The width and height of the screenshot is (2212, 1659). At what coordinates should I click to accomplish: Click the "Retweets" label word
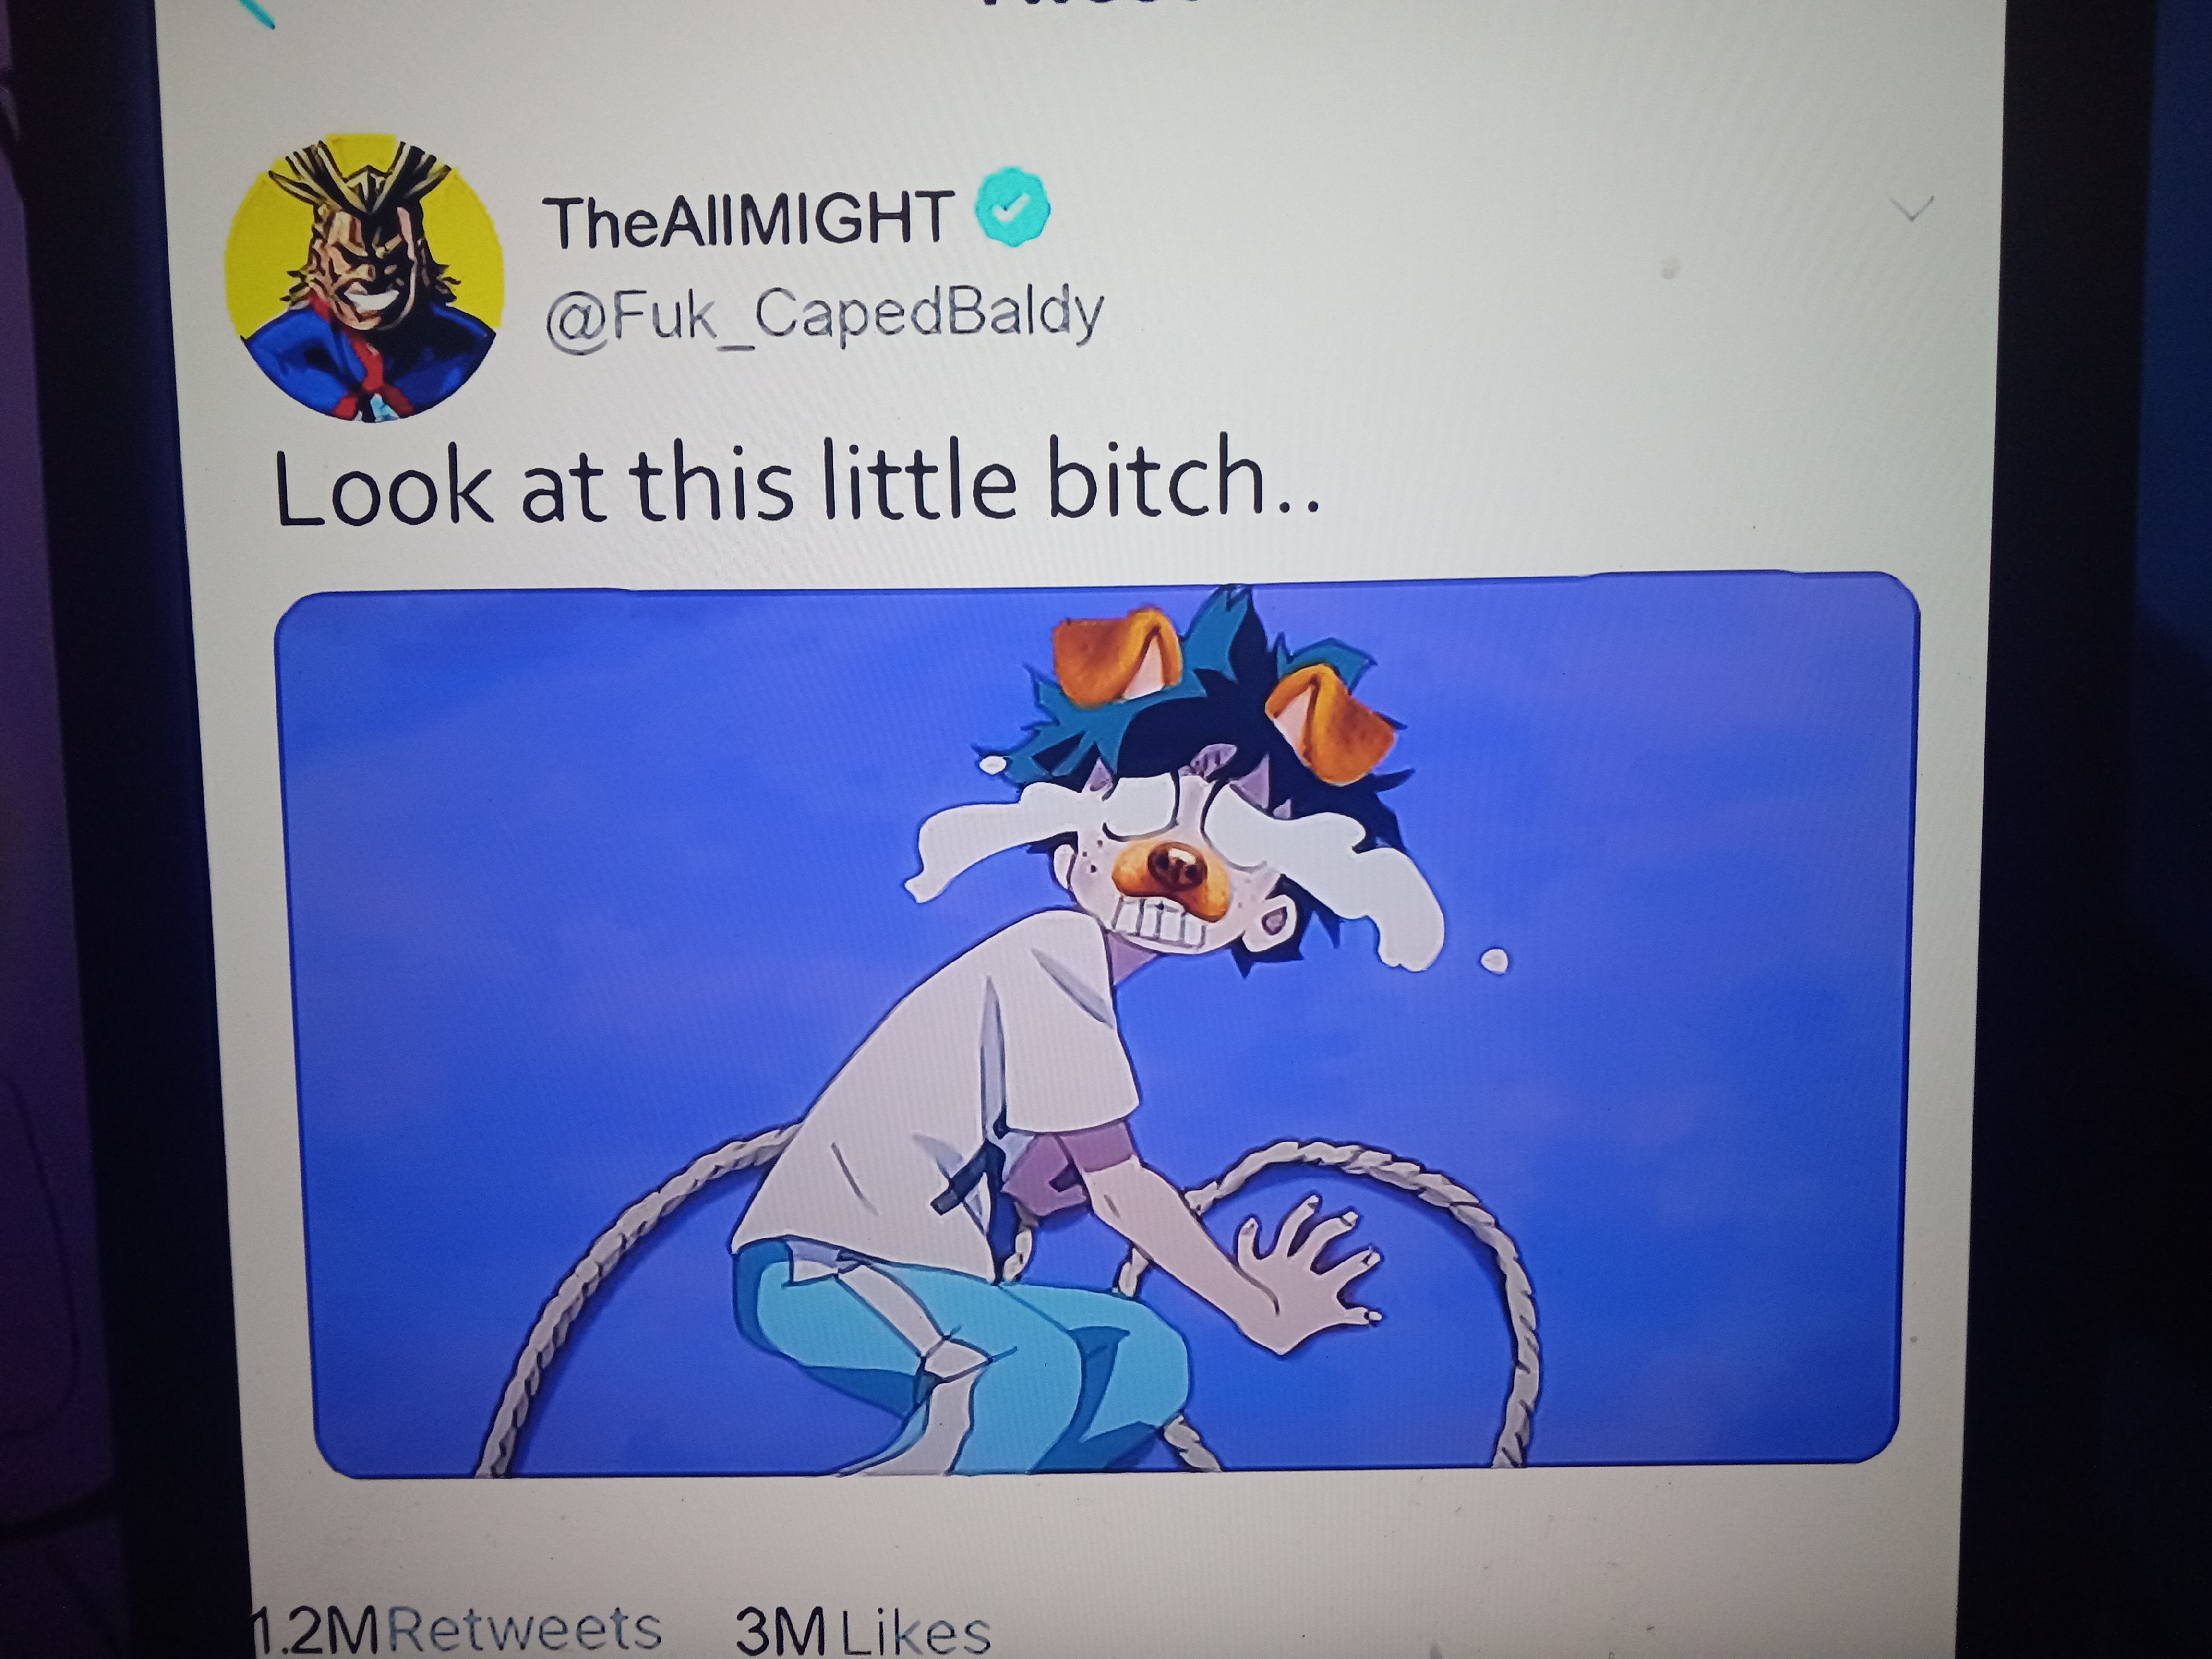click(x=524, y=1630)
